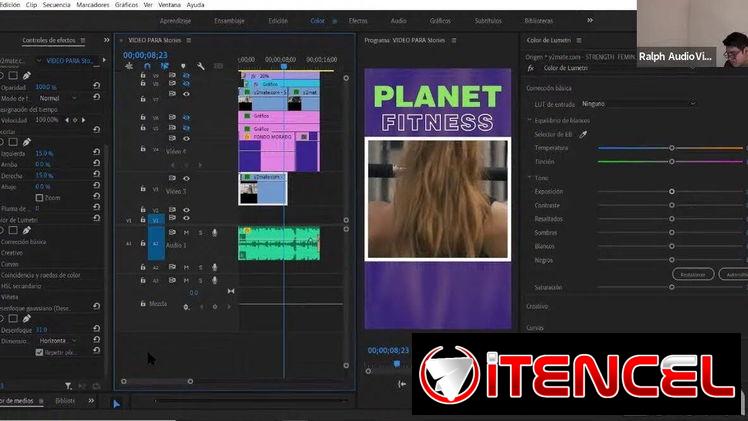Screen dimensions: 748x421
Task: Toggle lock on the Video 4 track
Action: click(143, 149)
